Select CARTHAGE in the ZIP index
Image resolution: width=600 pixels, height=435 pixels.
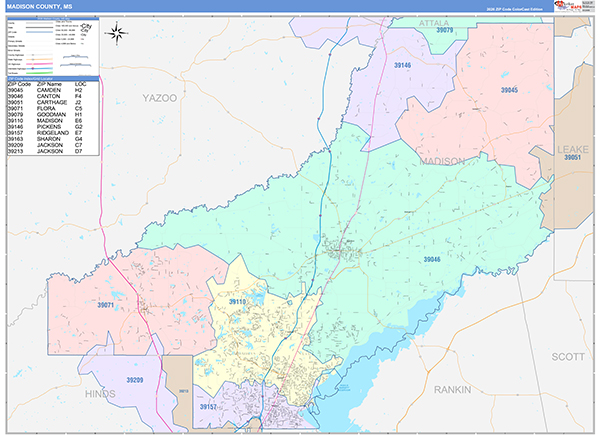pos(52,102)
